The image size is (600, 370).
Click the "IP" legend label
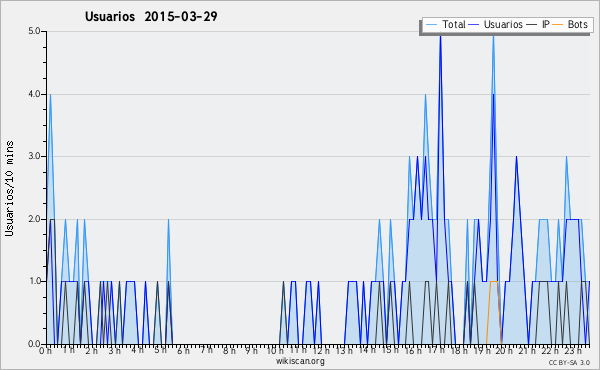[546, 24]
